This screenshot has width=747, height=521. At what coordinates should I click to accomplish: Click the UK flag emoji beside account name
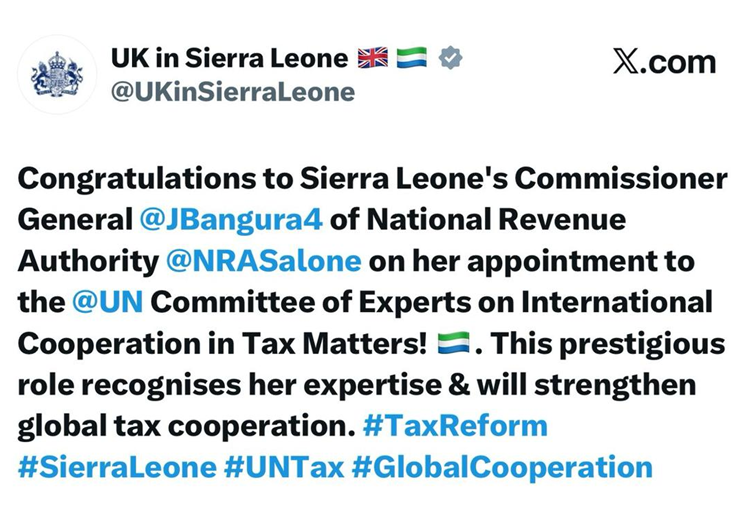click(372, 59)
